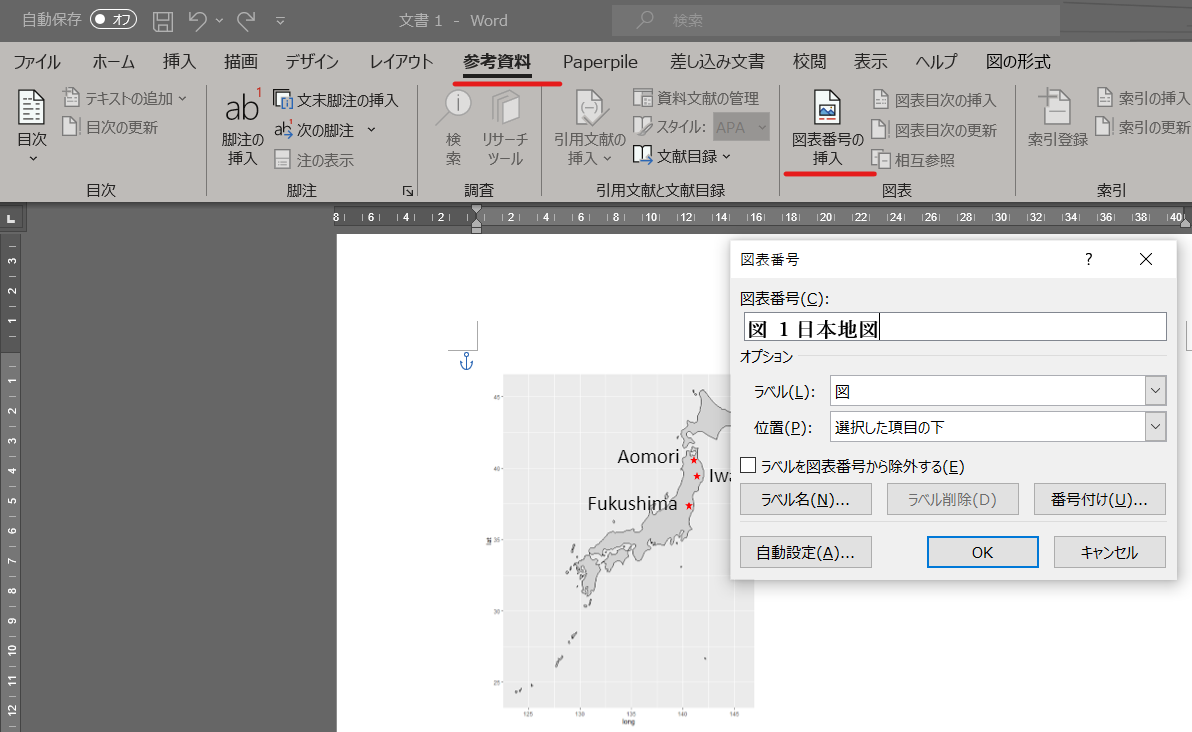The width and height of the screenshot is (1192, 732).
Task: Switch to the 挿入 ribbon tab
Action: tap(179, 62)
